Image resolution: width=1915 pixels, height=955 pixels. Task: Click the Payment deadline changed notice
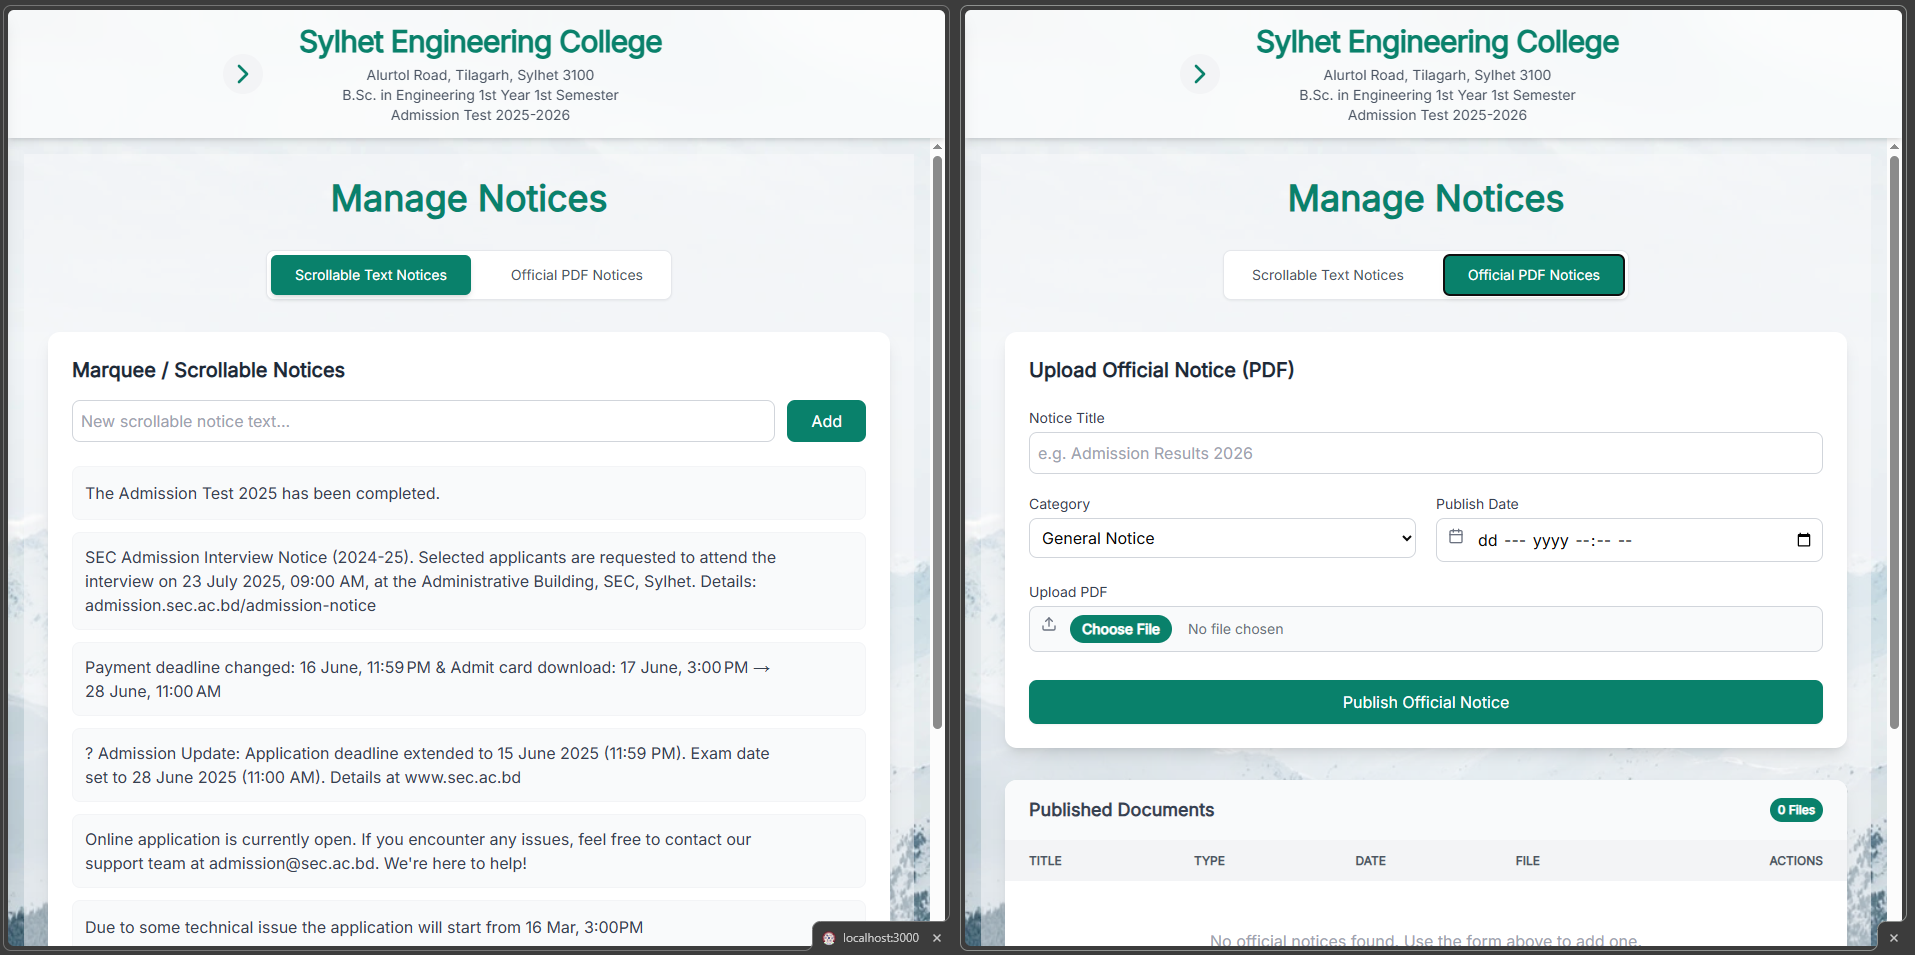tap(469, 679)
